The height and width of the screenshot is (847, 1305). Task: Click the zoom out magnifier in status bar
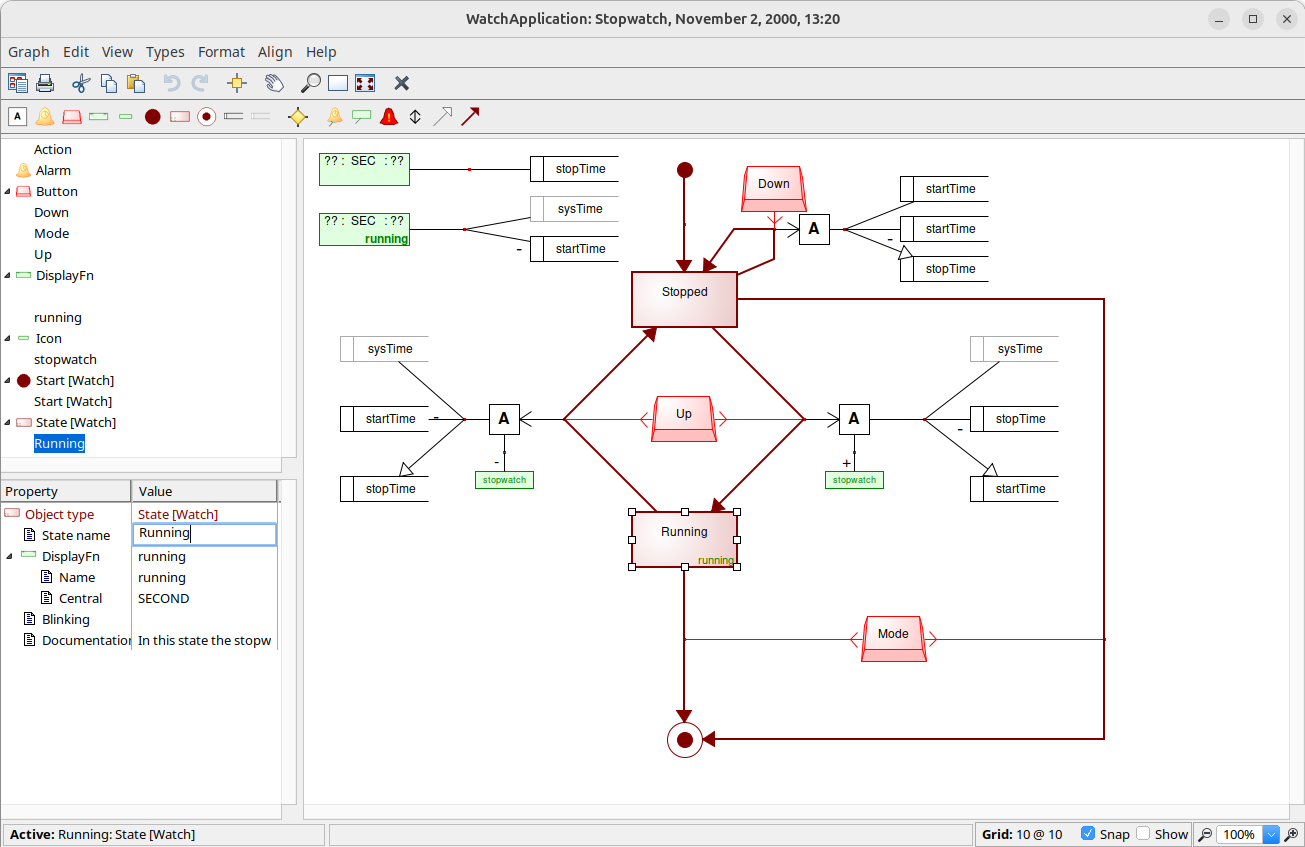click(1205, 834)
